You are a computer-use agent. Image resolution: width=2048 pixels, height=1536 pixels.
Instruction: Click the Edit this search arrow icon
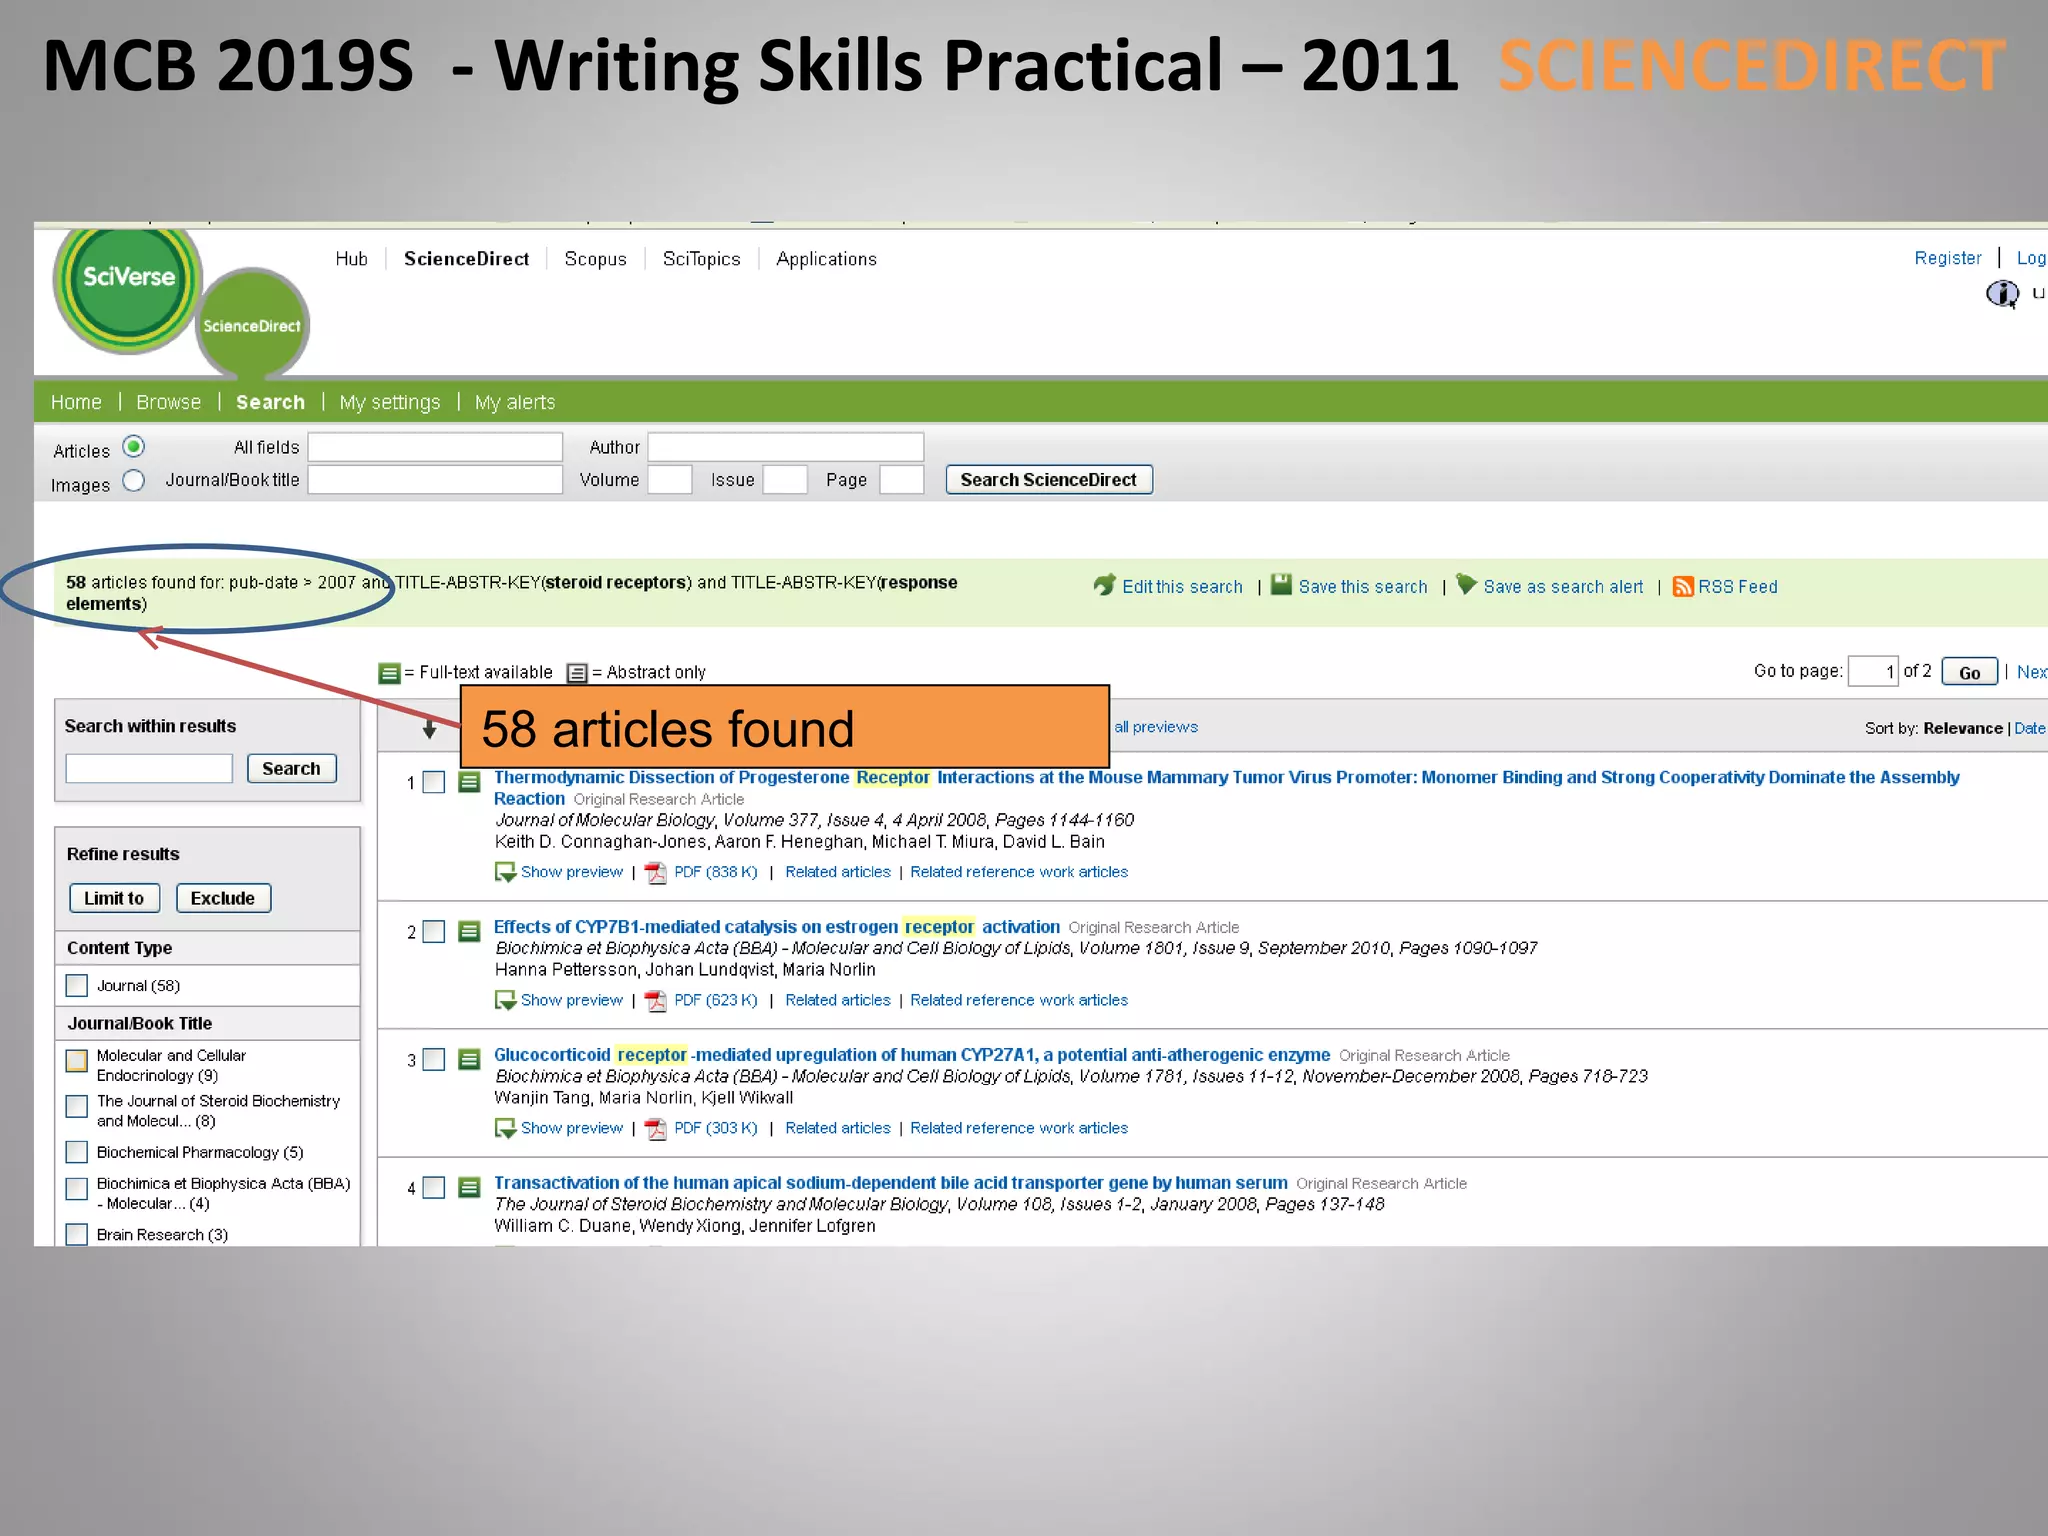tap(1104, 585)
